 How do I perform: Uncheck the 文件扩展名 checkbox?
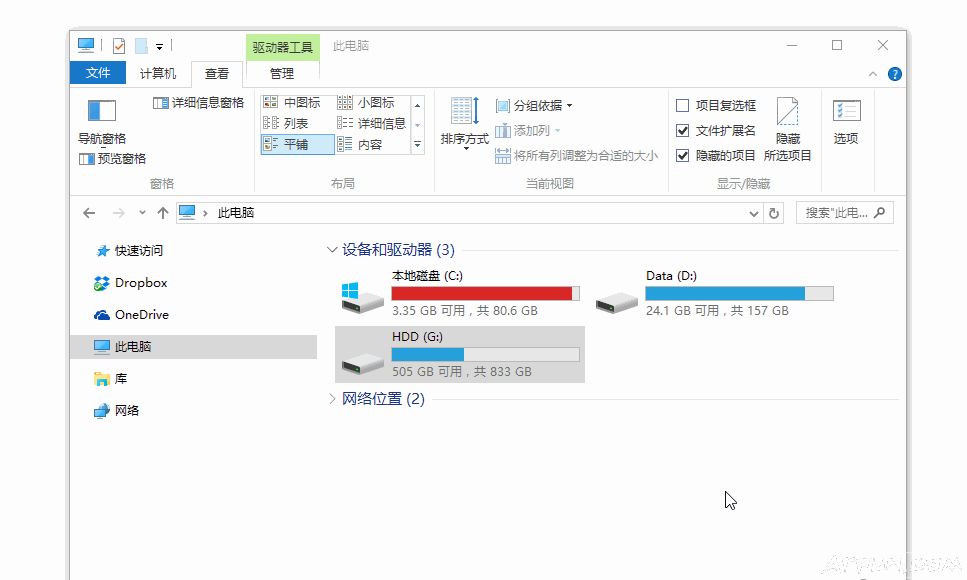coord(683,131)
